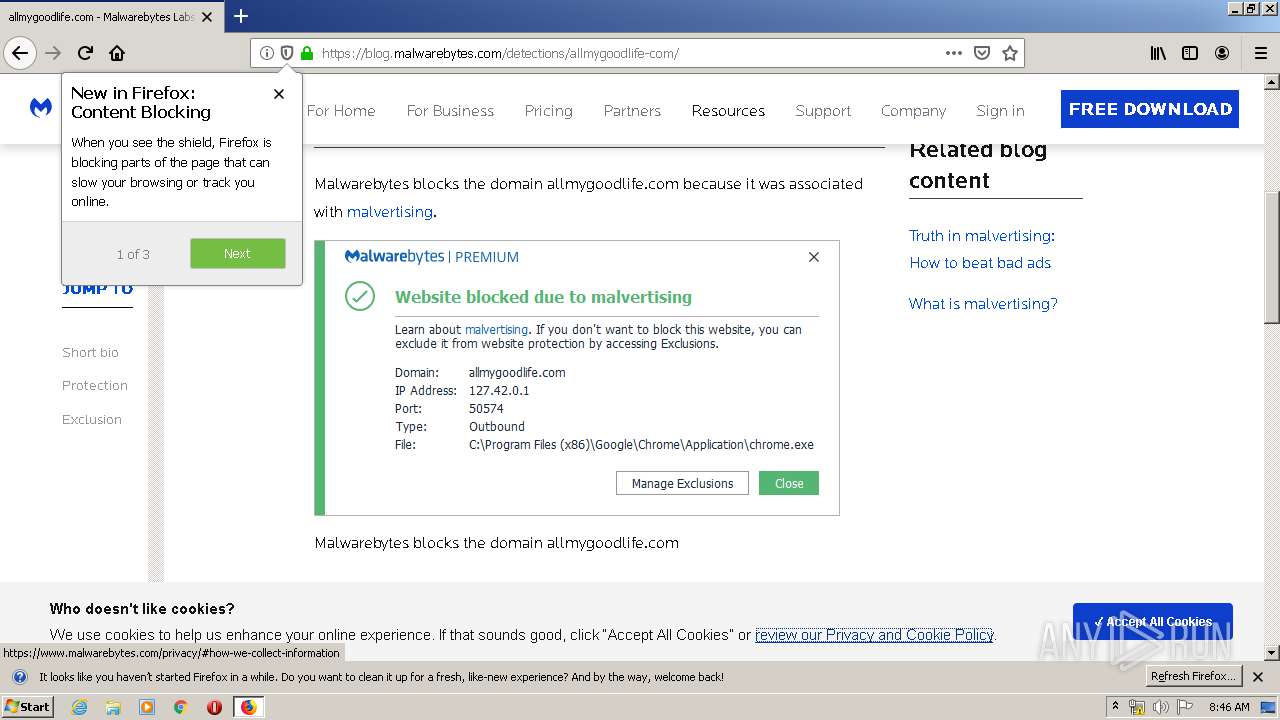Open What is malvertising? link

[983, 304]
